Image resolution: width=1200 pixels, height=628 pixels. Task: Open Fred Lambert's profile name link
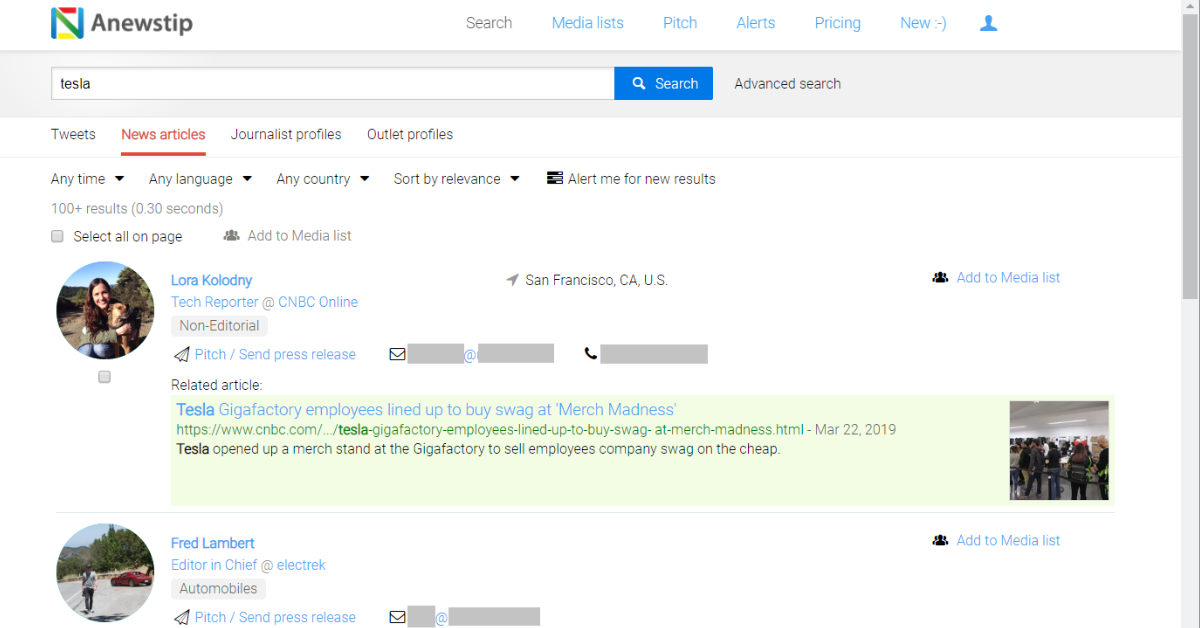(x=213, y=543)
